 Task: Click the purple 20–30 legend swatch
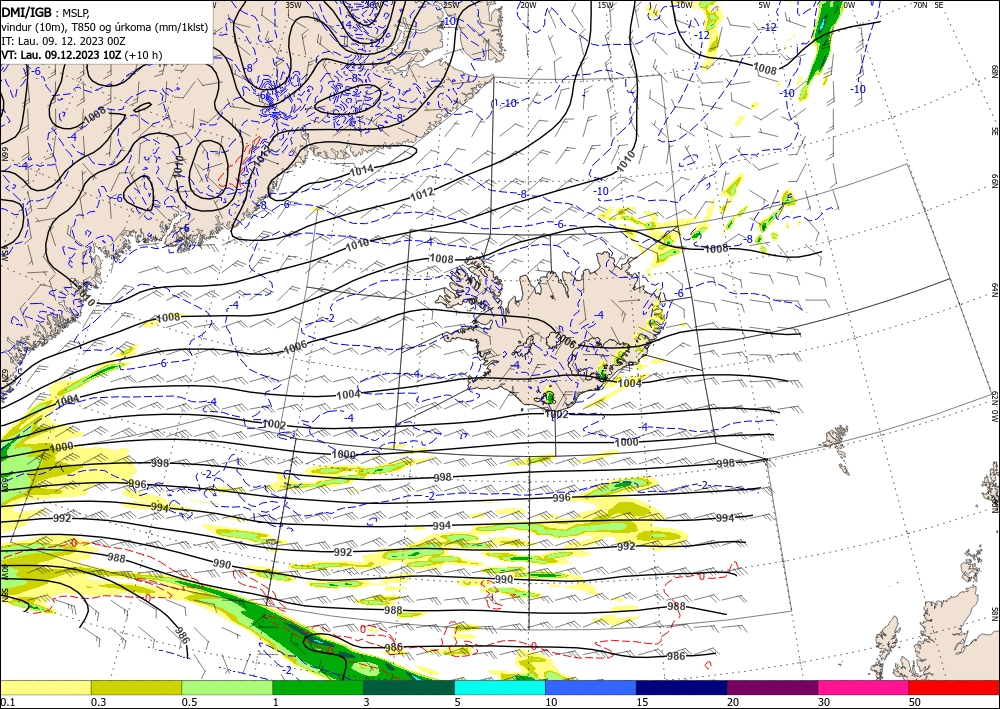tap(772, 687)
